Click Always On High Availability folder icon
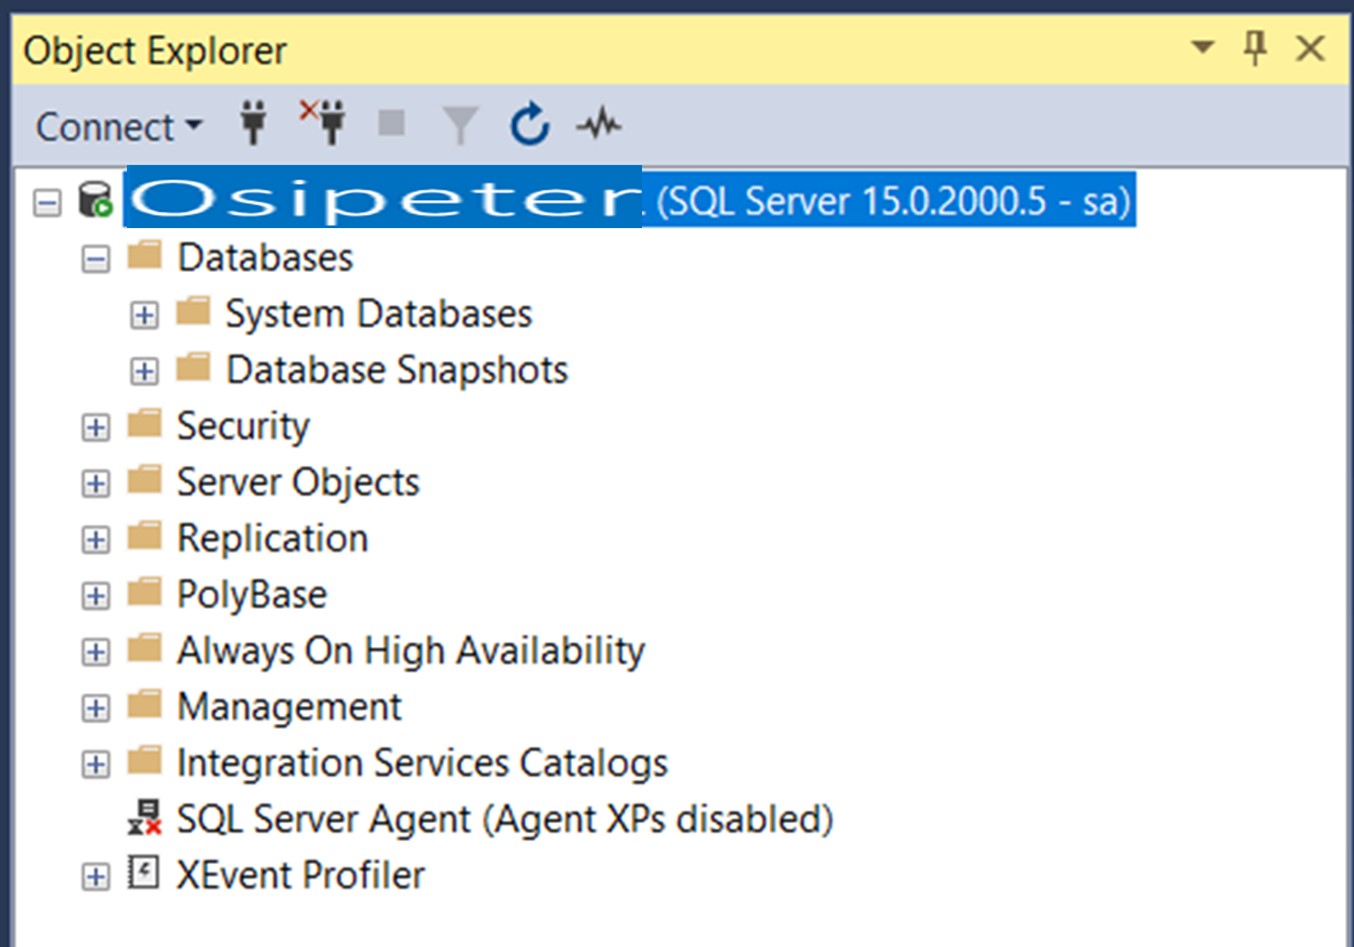 point(145,647)
